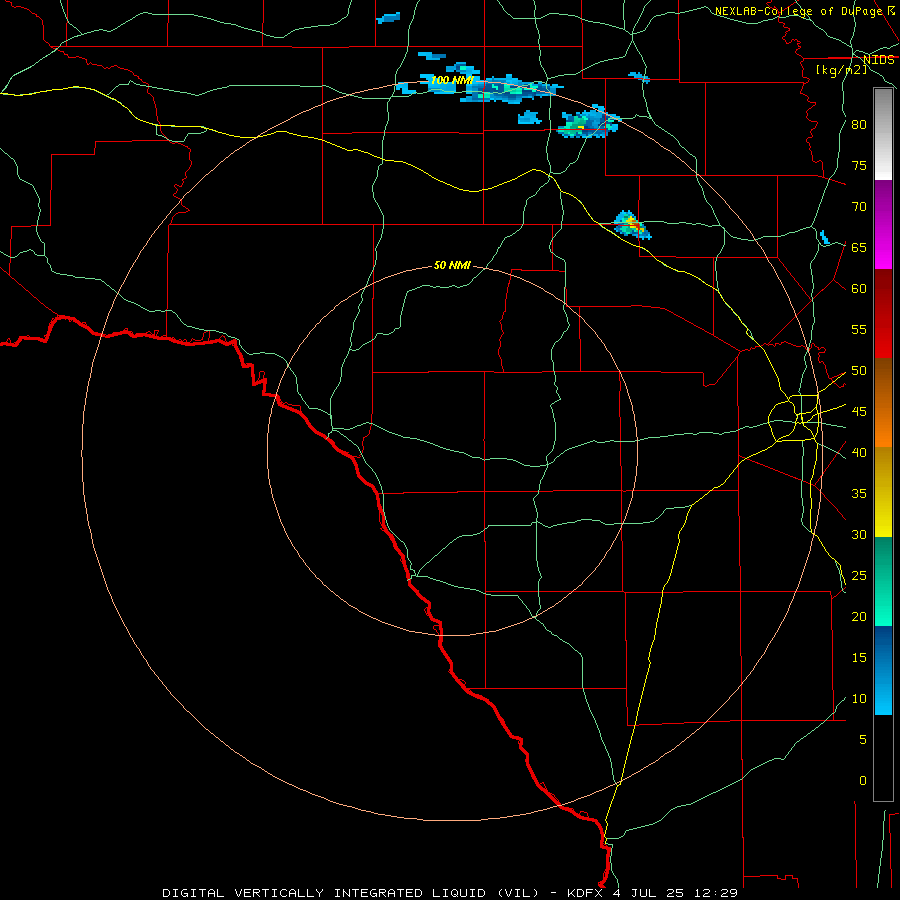Pick the blue segment of the color bar
Image resolution: width=900 pixels, height=900 pixels.
883,670
